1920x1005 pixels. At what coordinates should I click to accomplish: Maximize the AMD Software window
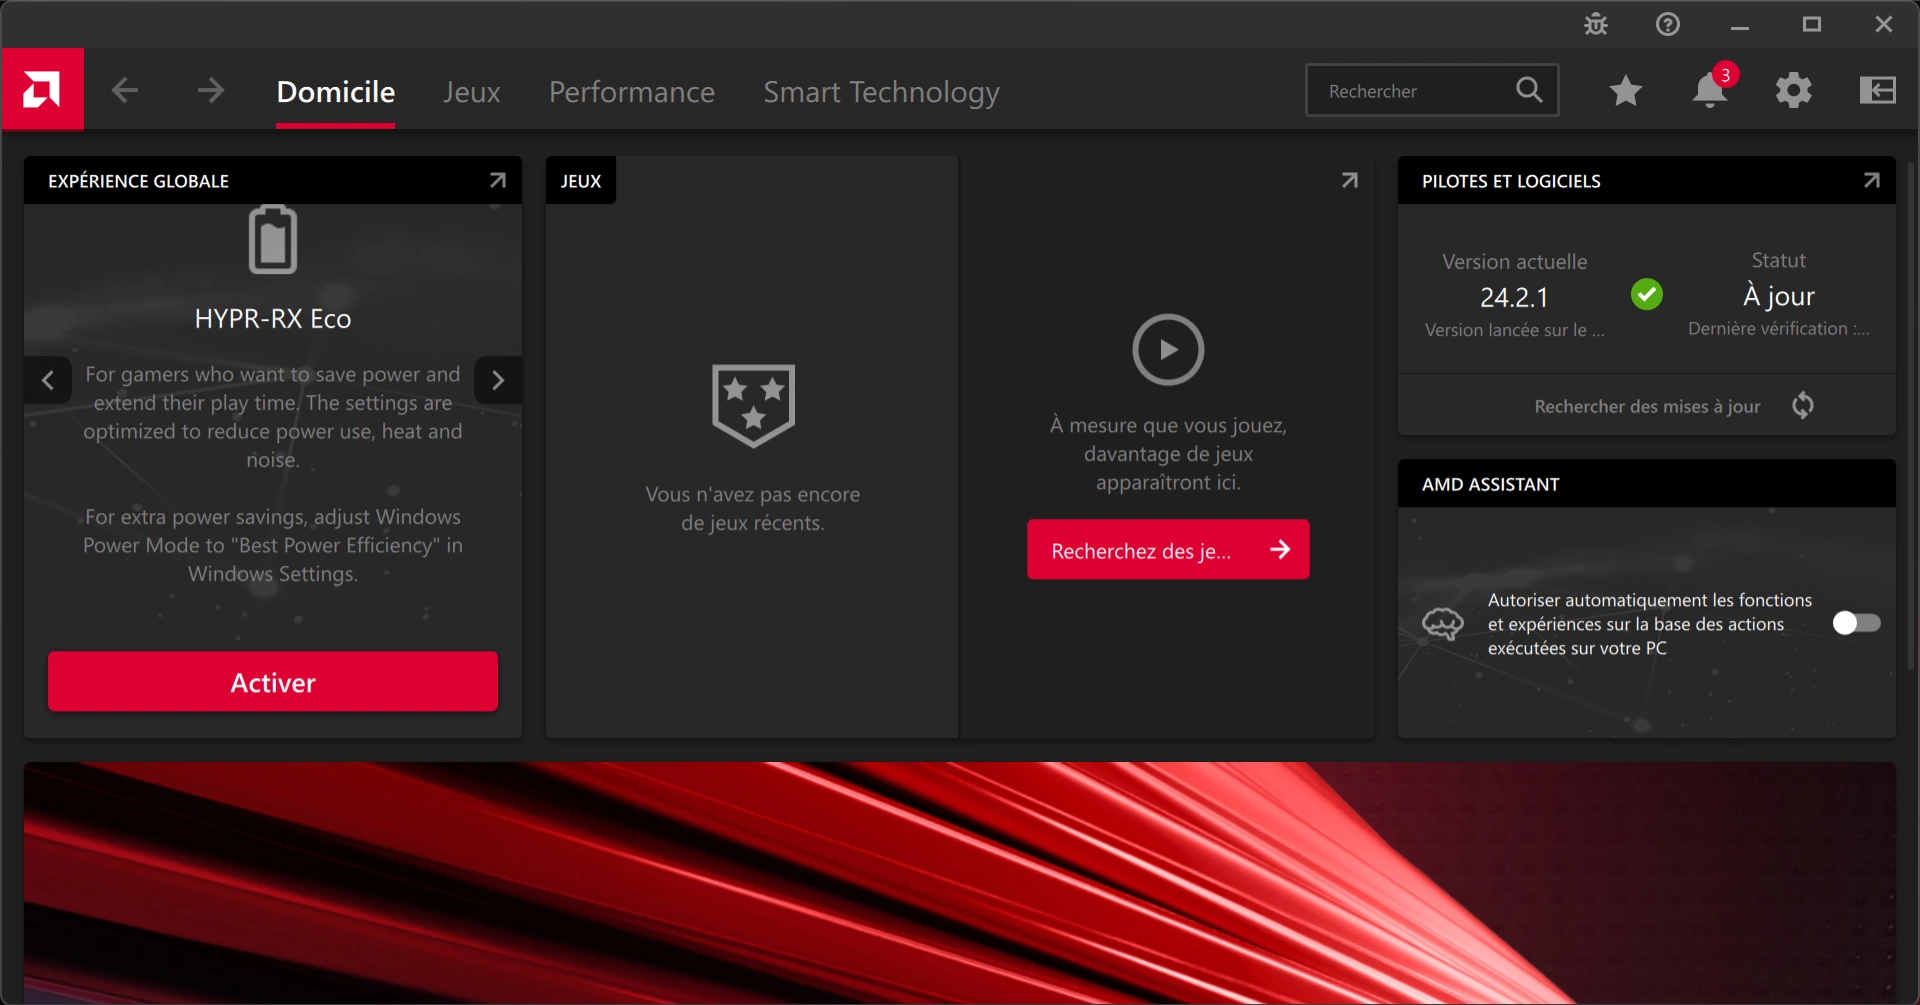coord(1812,24)
